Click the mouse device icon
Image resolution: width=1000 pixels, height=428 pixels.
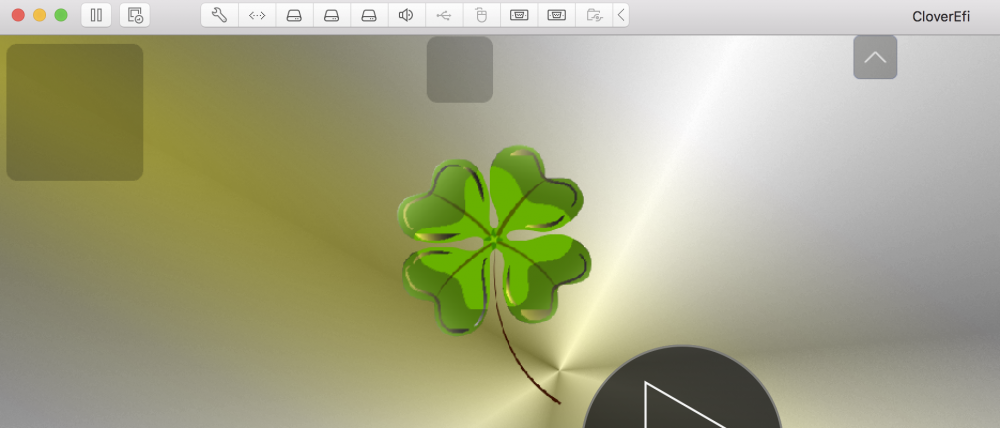[482, 15]
